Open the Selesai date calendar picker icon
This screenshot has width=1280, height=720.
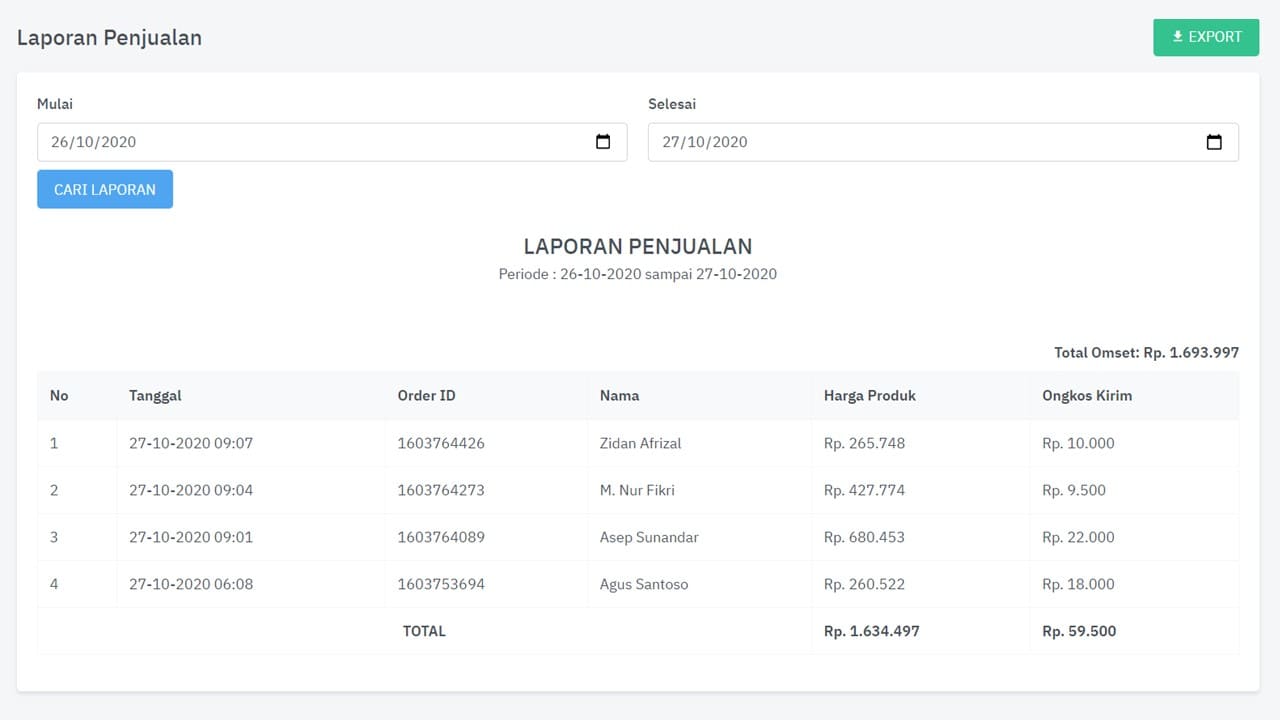pos(1214,142)
